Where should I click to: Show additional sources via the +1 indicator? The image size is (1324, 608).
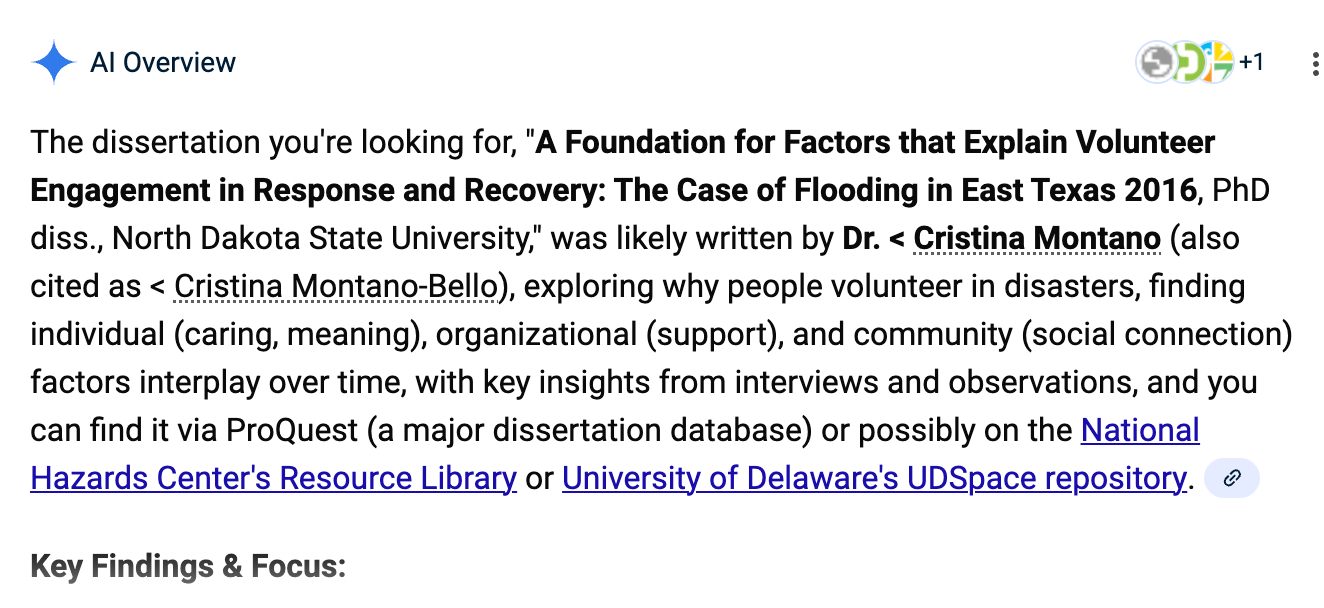point(1251,63)
